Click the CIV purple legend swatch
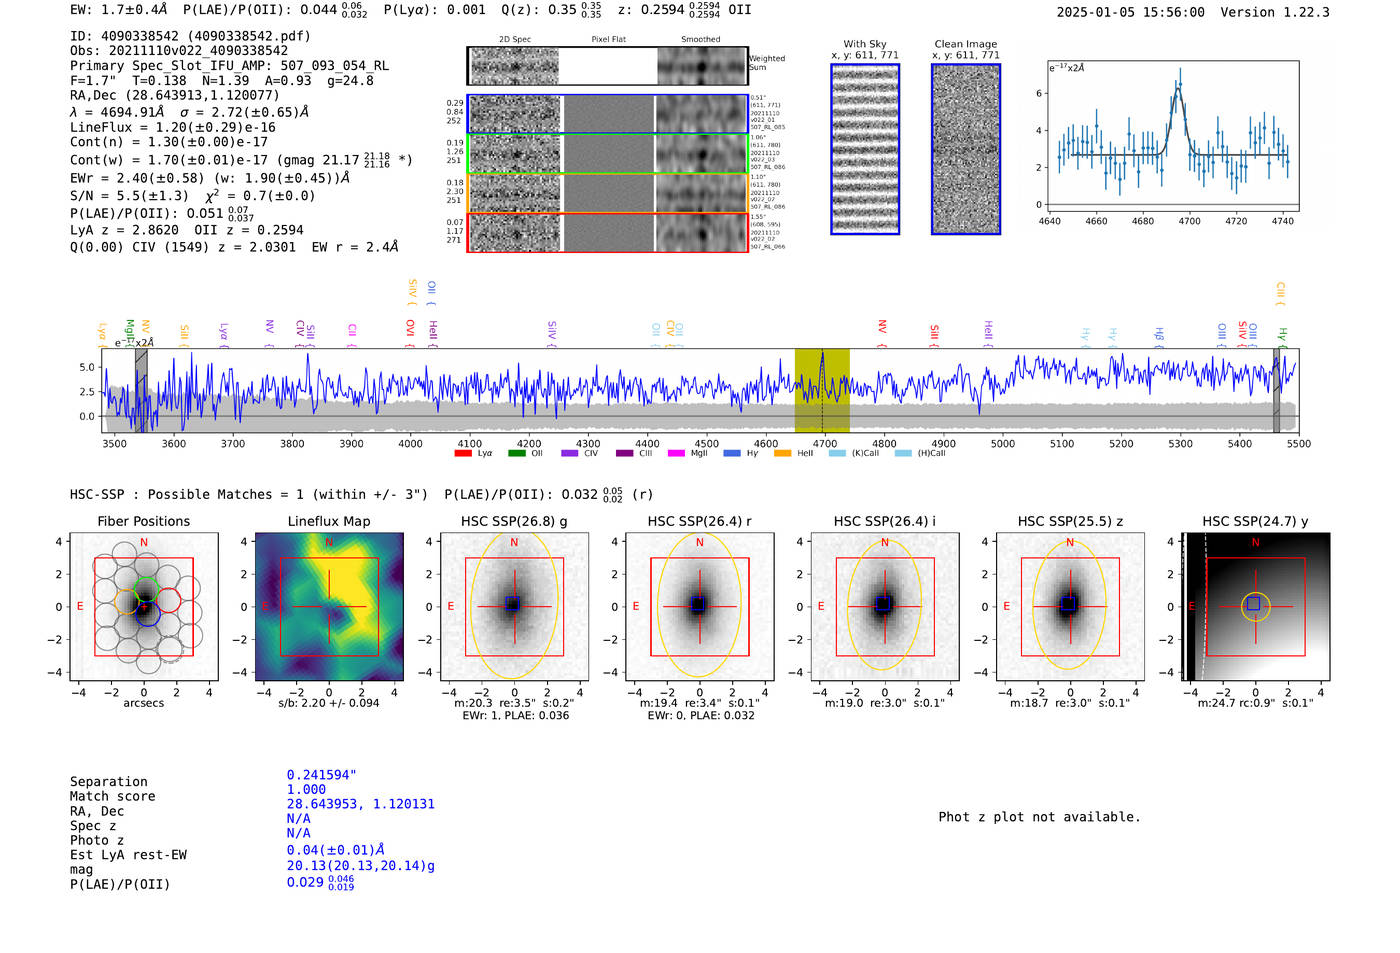The height and width of the screenshot is (953, 1400). pos(570,453)
